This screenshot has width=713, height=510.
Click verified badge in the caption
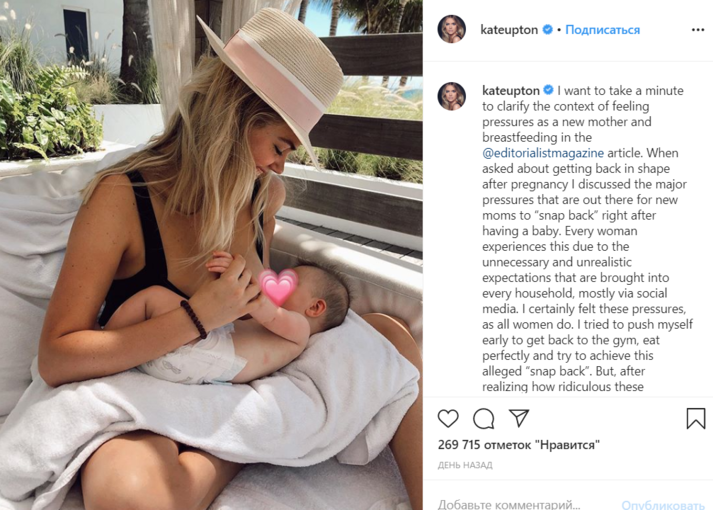coord(548,90)
